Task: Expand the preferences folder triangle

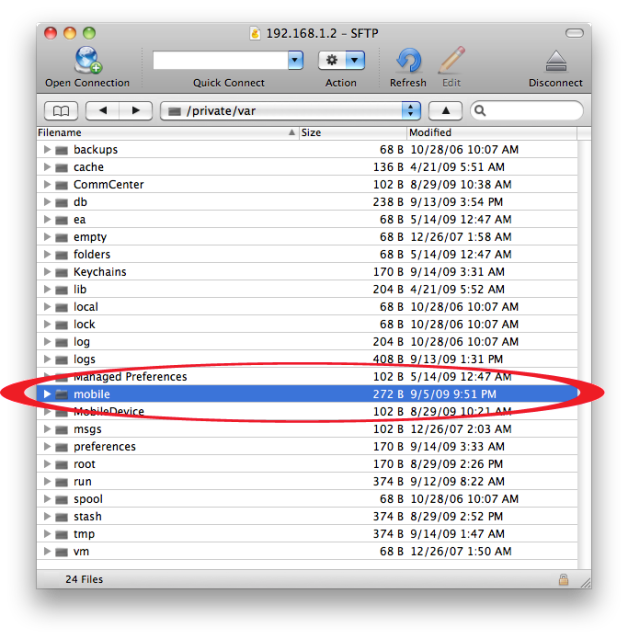Action: [x=47, y=447]
